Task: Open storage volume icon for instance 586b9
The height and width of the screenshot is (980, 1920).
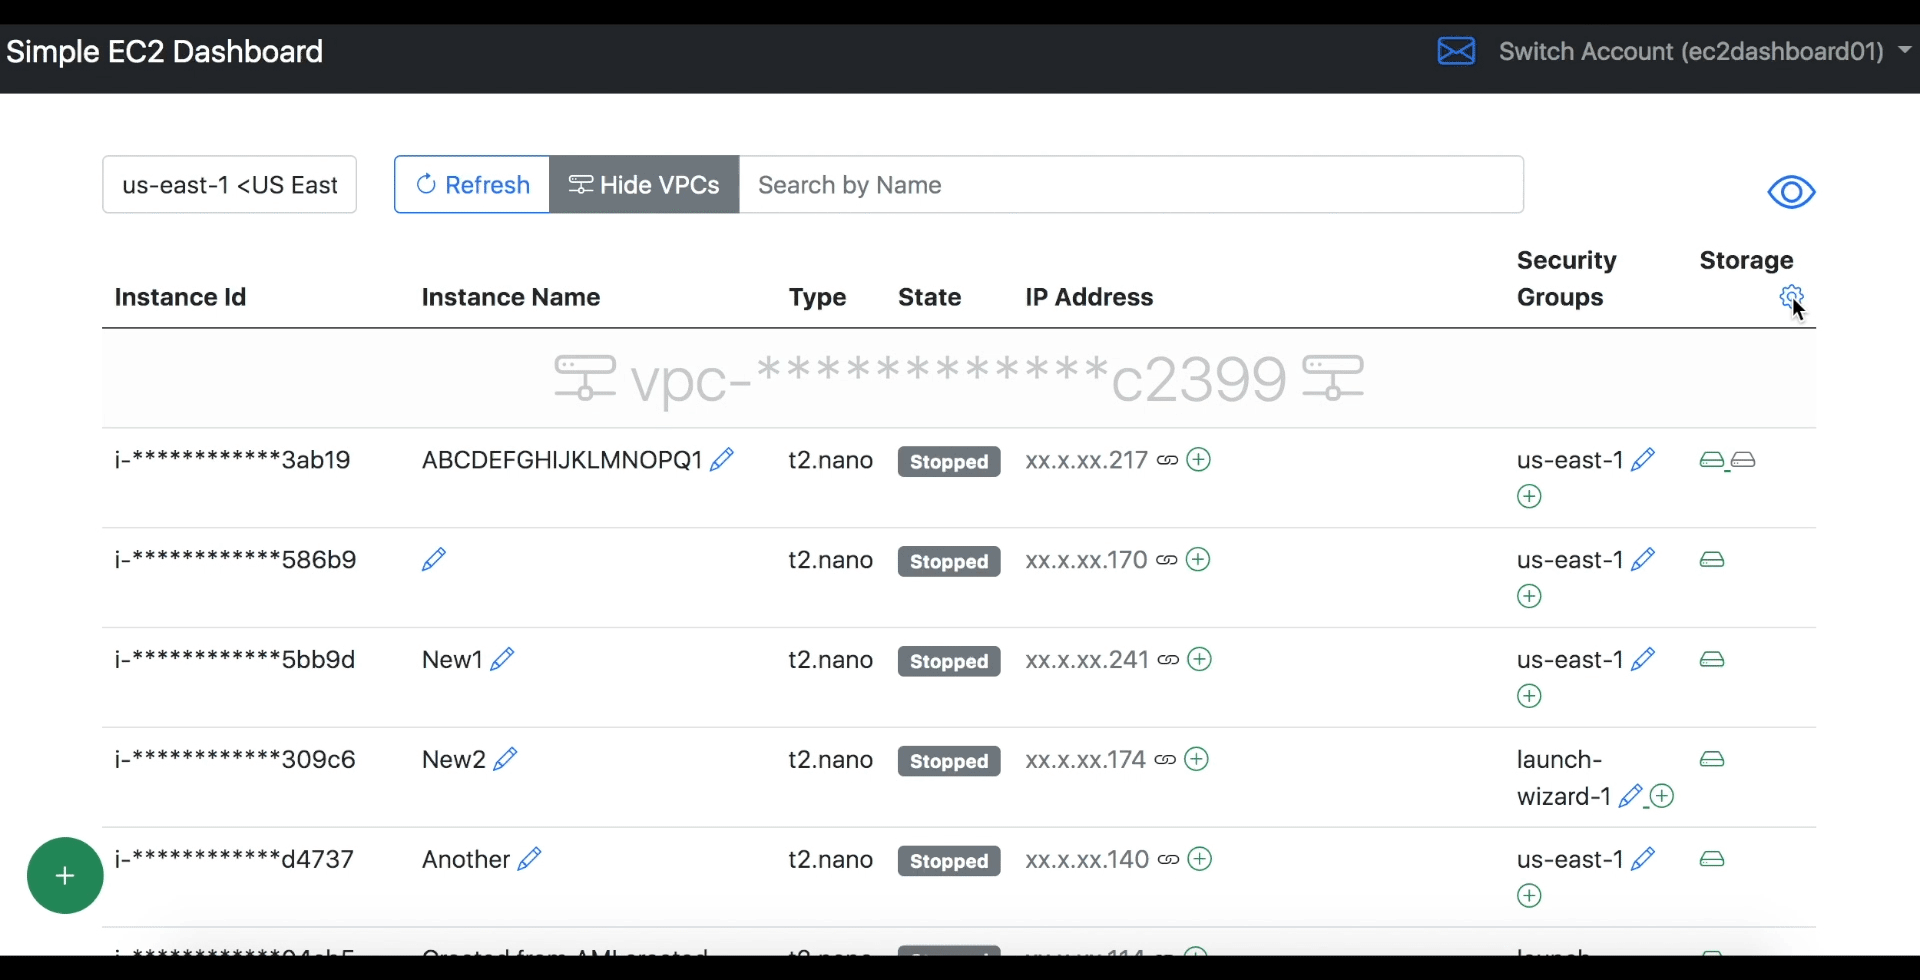Action: 1712,560
